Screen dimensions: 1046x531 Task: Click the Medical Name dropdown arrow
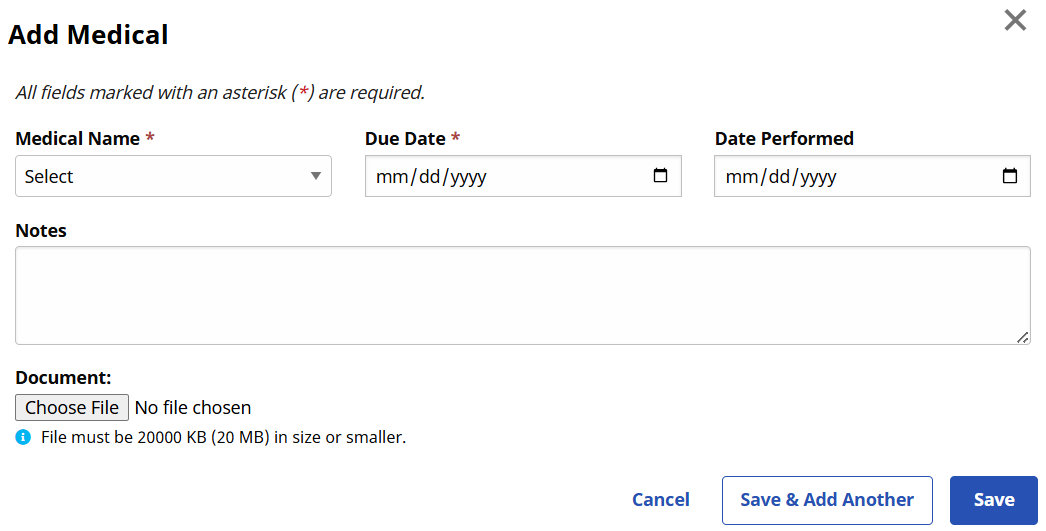[316, 176]
